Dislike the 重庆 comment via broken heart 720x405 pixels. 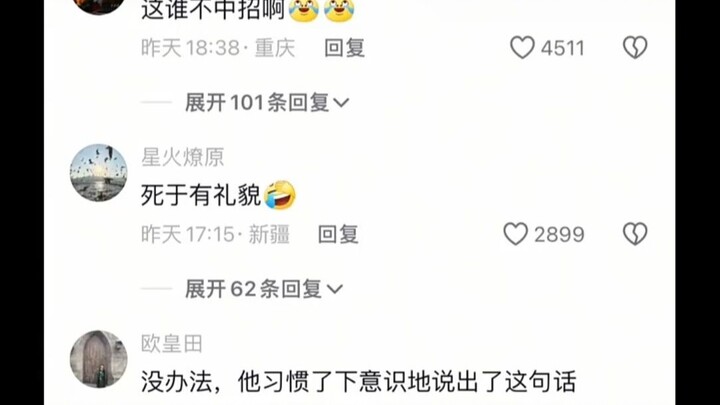tap(635, 47)
